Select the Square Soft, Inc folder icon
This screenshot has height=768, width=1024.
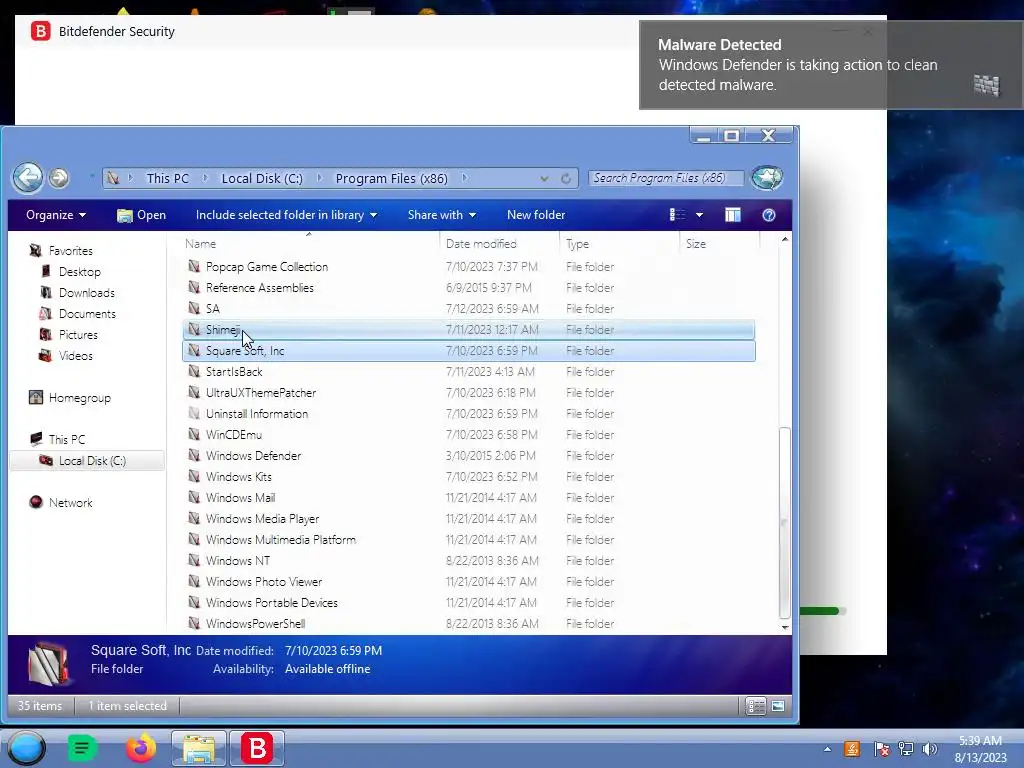[194, 350]
